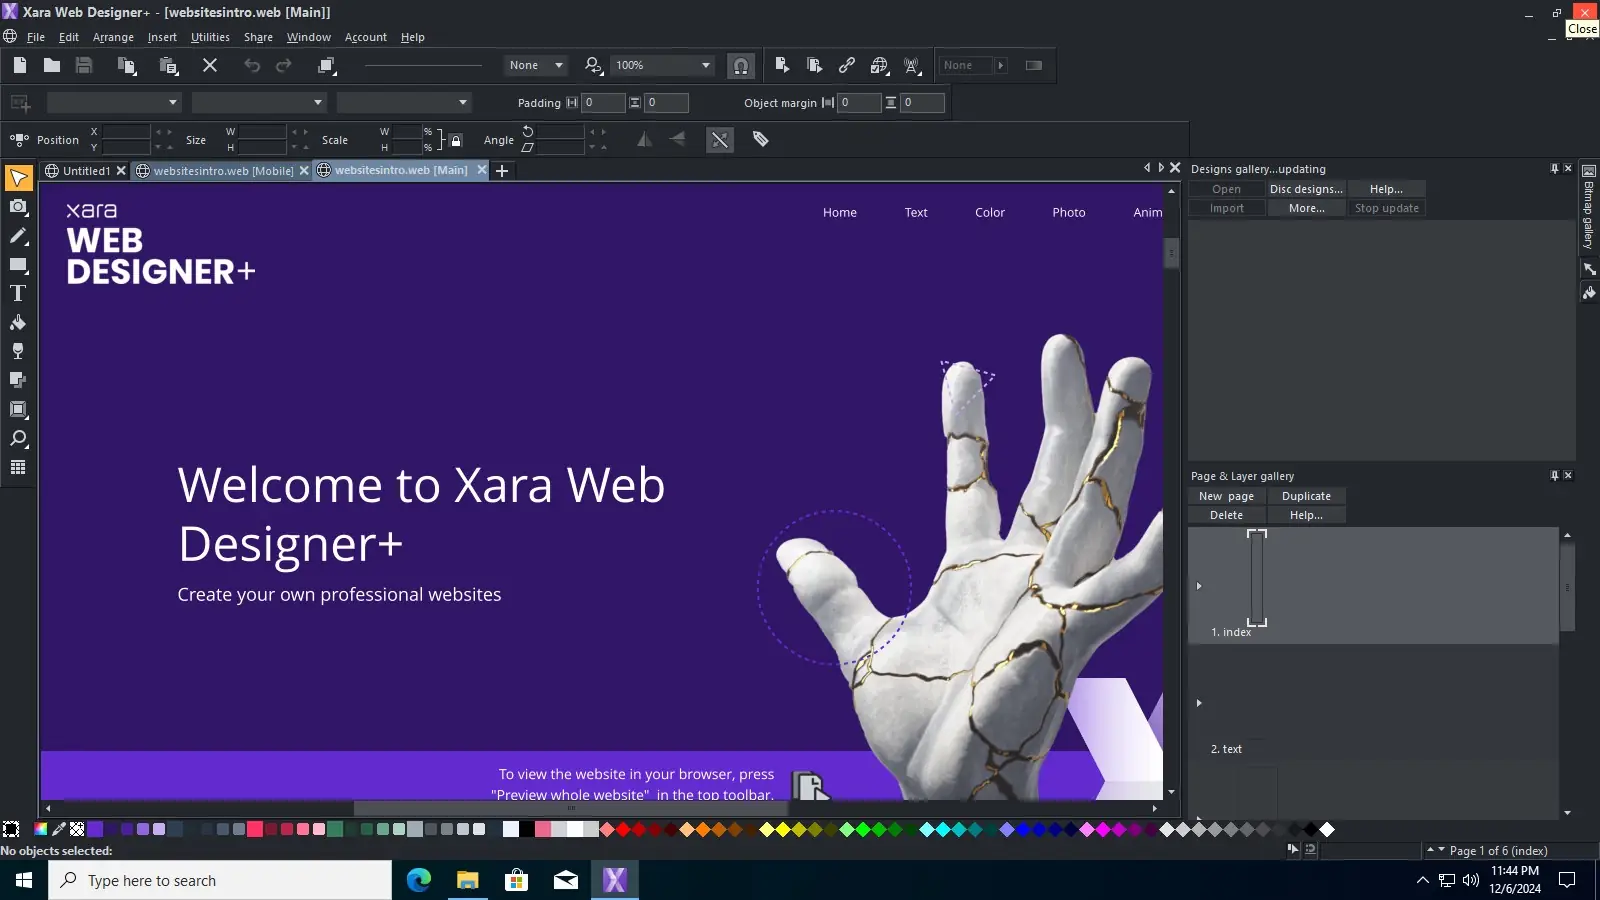
Task: Create a new document from toolbar
Action: point(20,65)
